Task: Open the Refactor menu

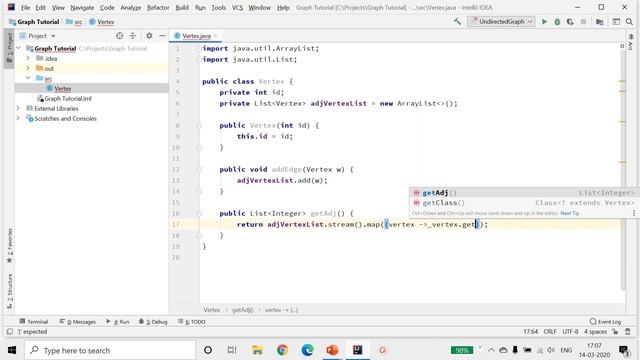Action: (158, 7)
